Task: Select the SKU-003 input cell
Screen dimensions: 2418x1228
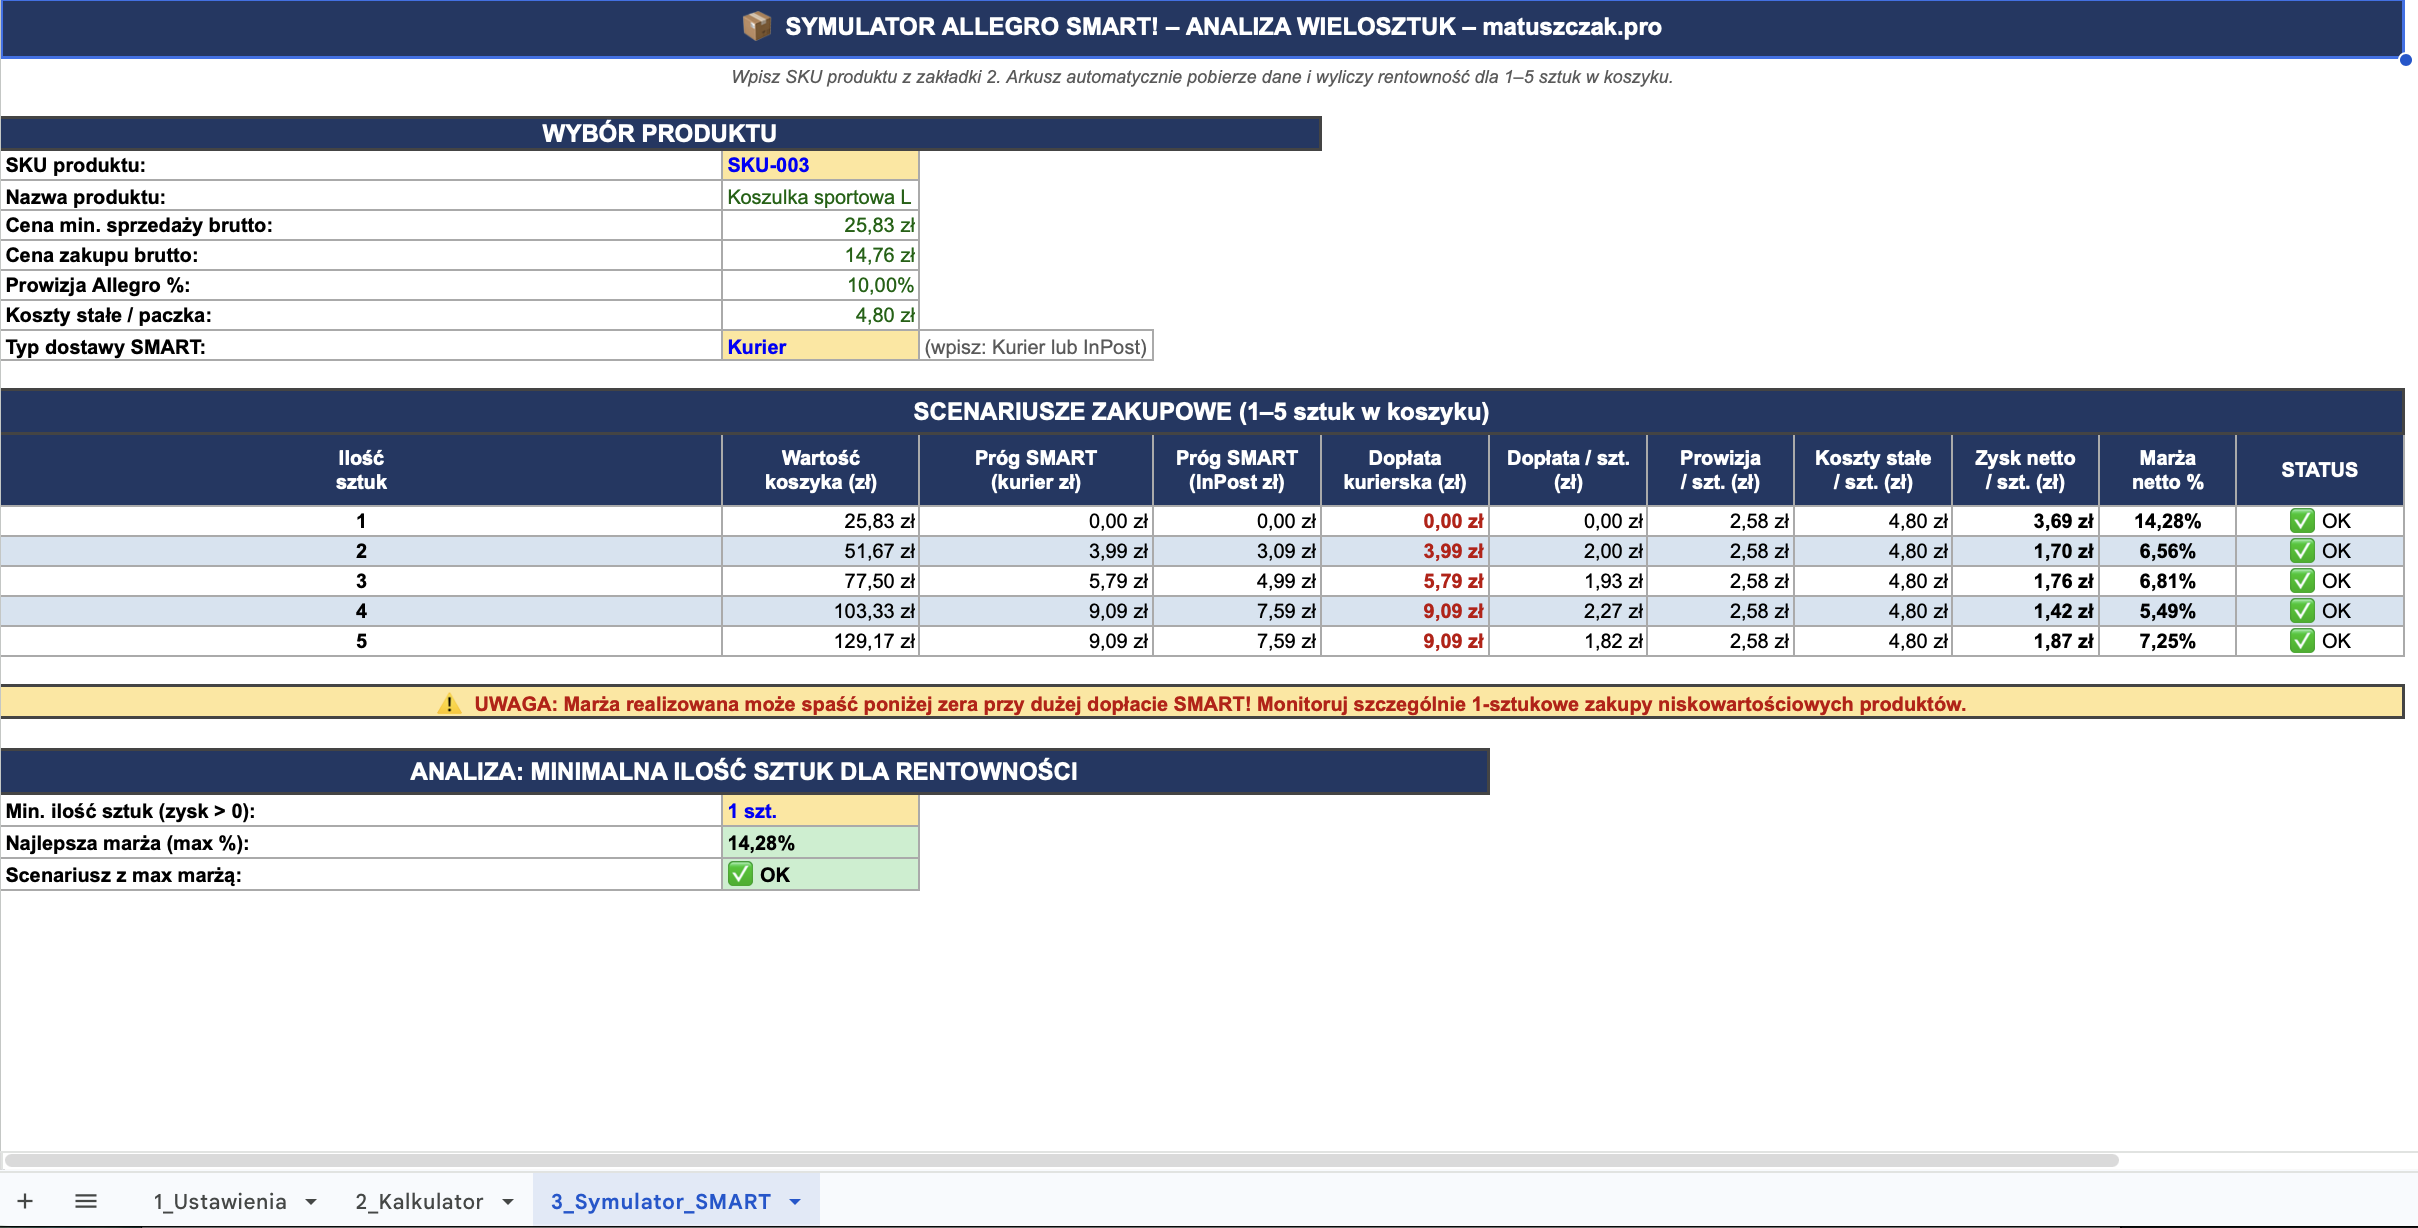Action: pyautogui.click(x=819, y=165)
